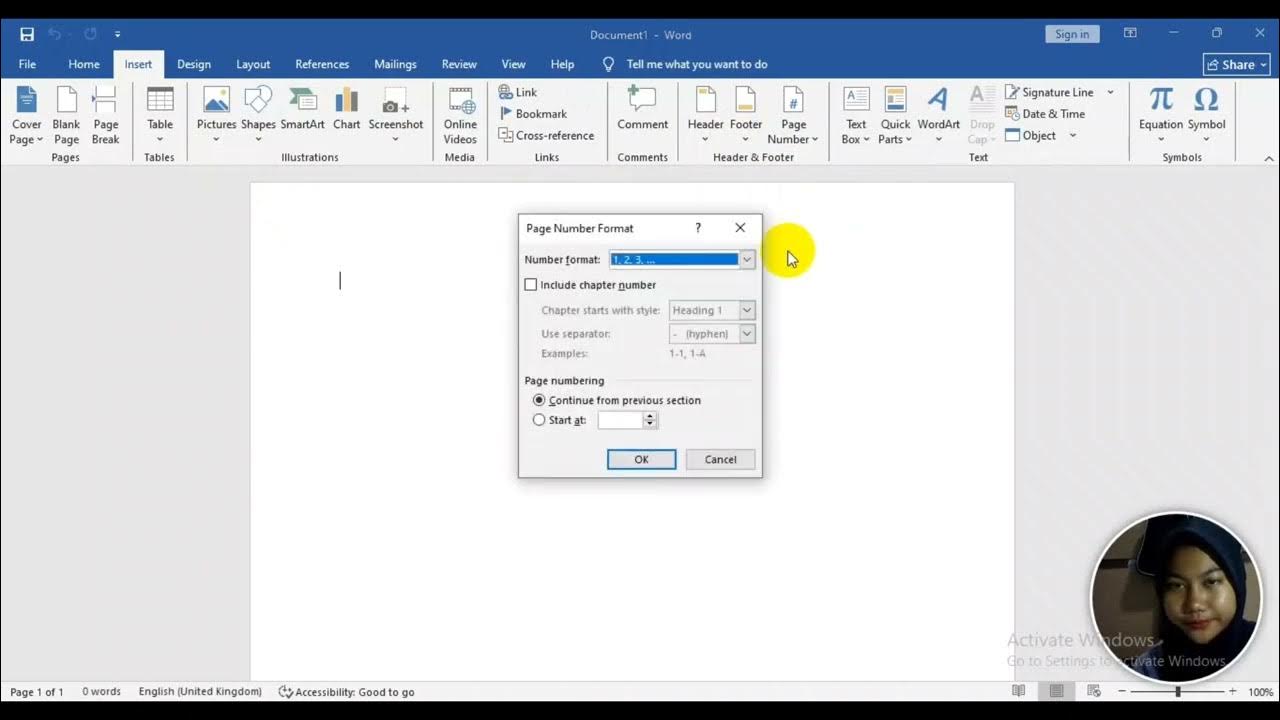Screen dimensions: 1280x720
Task: Insert a Text Box
Action: 856,116
